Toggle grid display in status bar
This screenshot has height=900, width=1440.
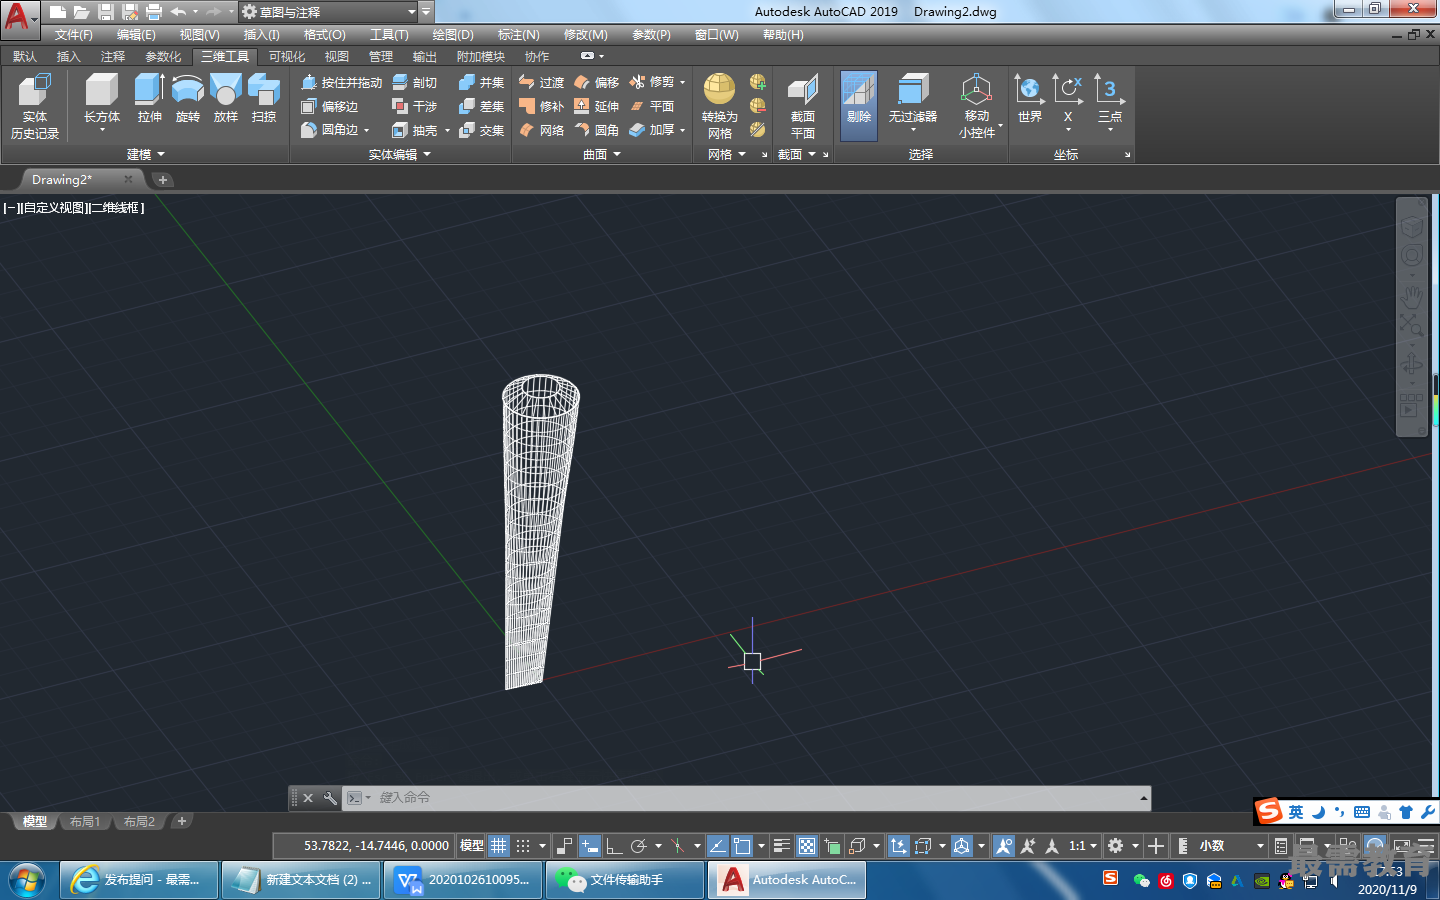(x=499, y=846)
